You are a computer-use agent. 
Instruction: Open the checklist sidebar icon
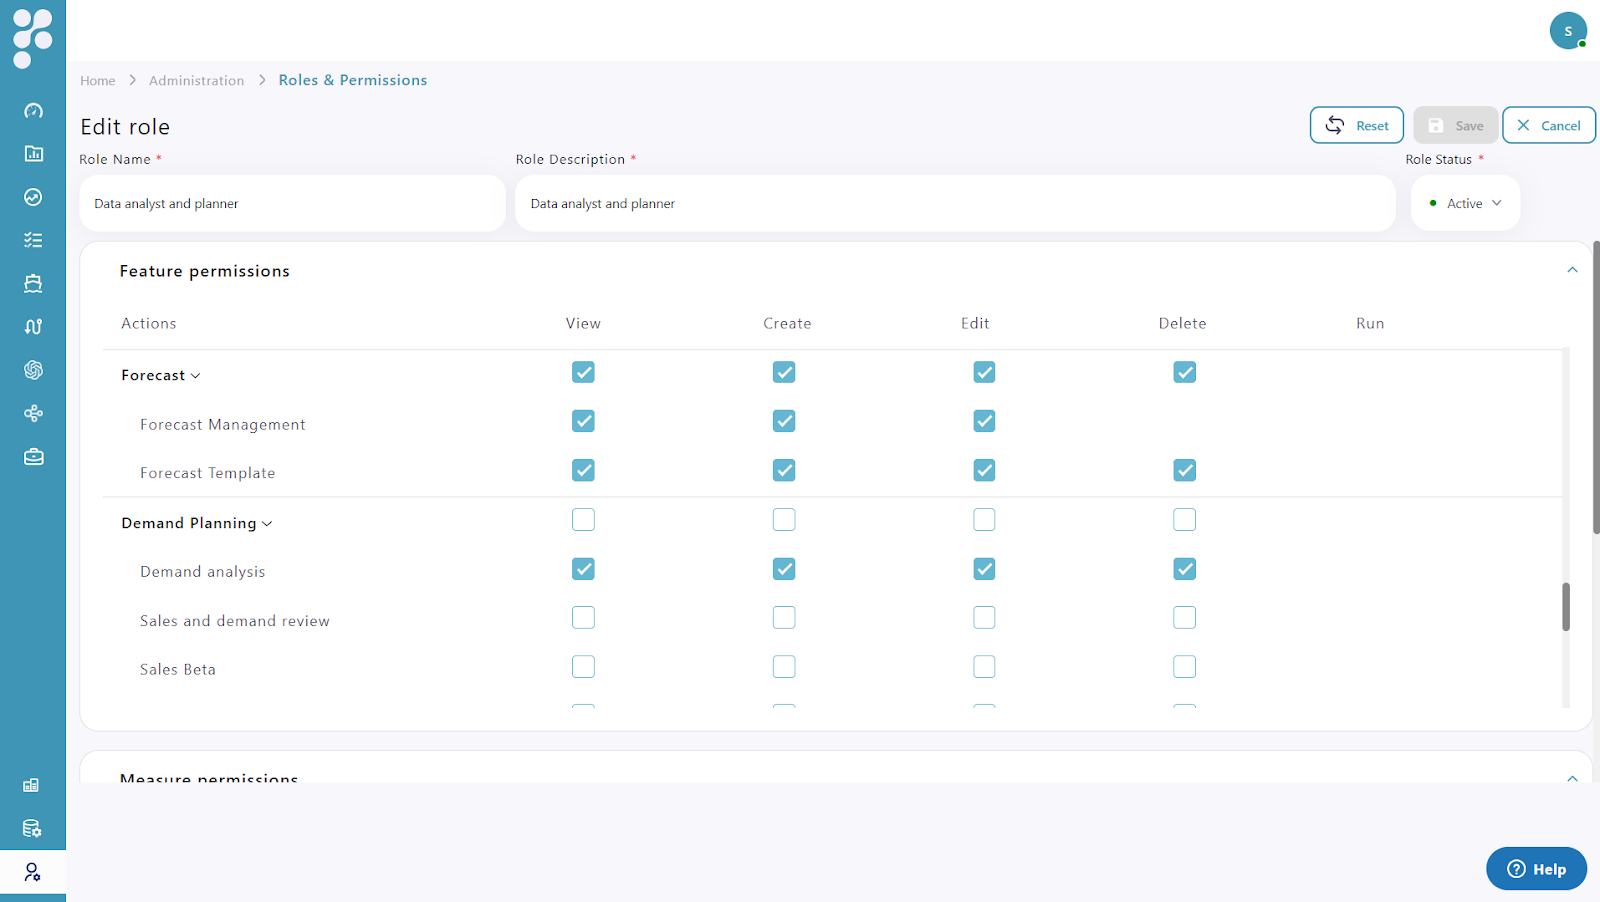coord(33,240)
